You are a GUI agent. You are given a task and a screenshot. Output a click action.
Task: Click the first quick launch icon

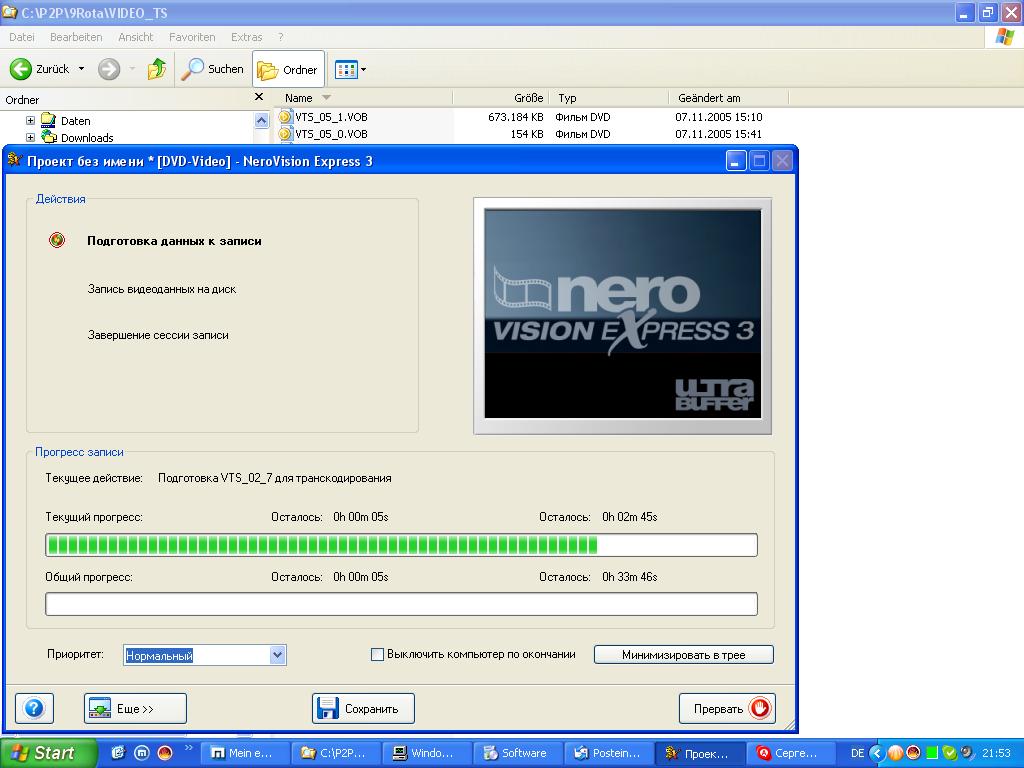[x=118, y=753]
